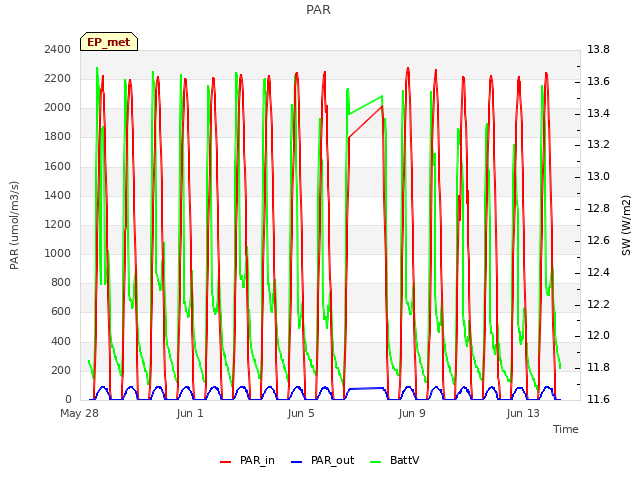640x480 pixels.
Task: Click the 12.2 right axis value
Action: pyautogui.click(x=598, y=304)
